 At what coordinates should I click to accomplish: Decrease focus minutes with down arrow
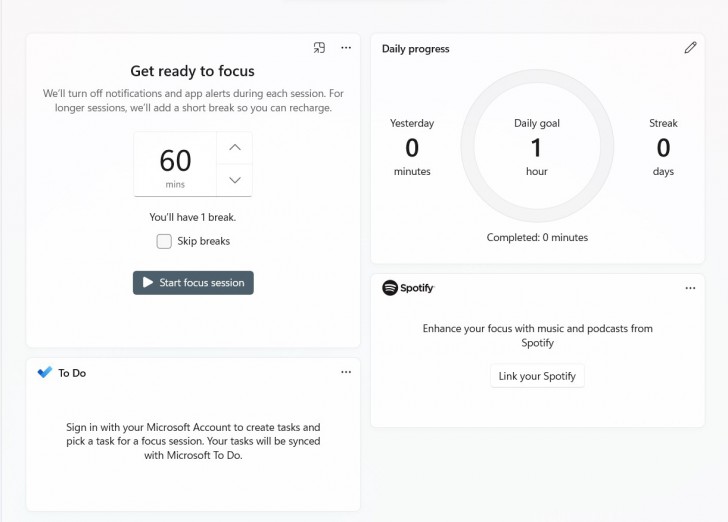tap(235, 180)
